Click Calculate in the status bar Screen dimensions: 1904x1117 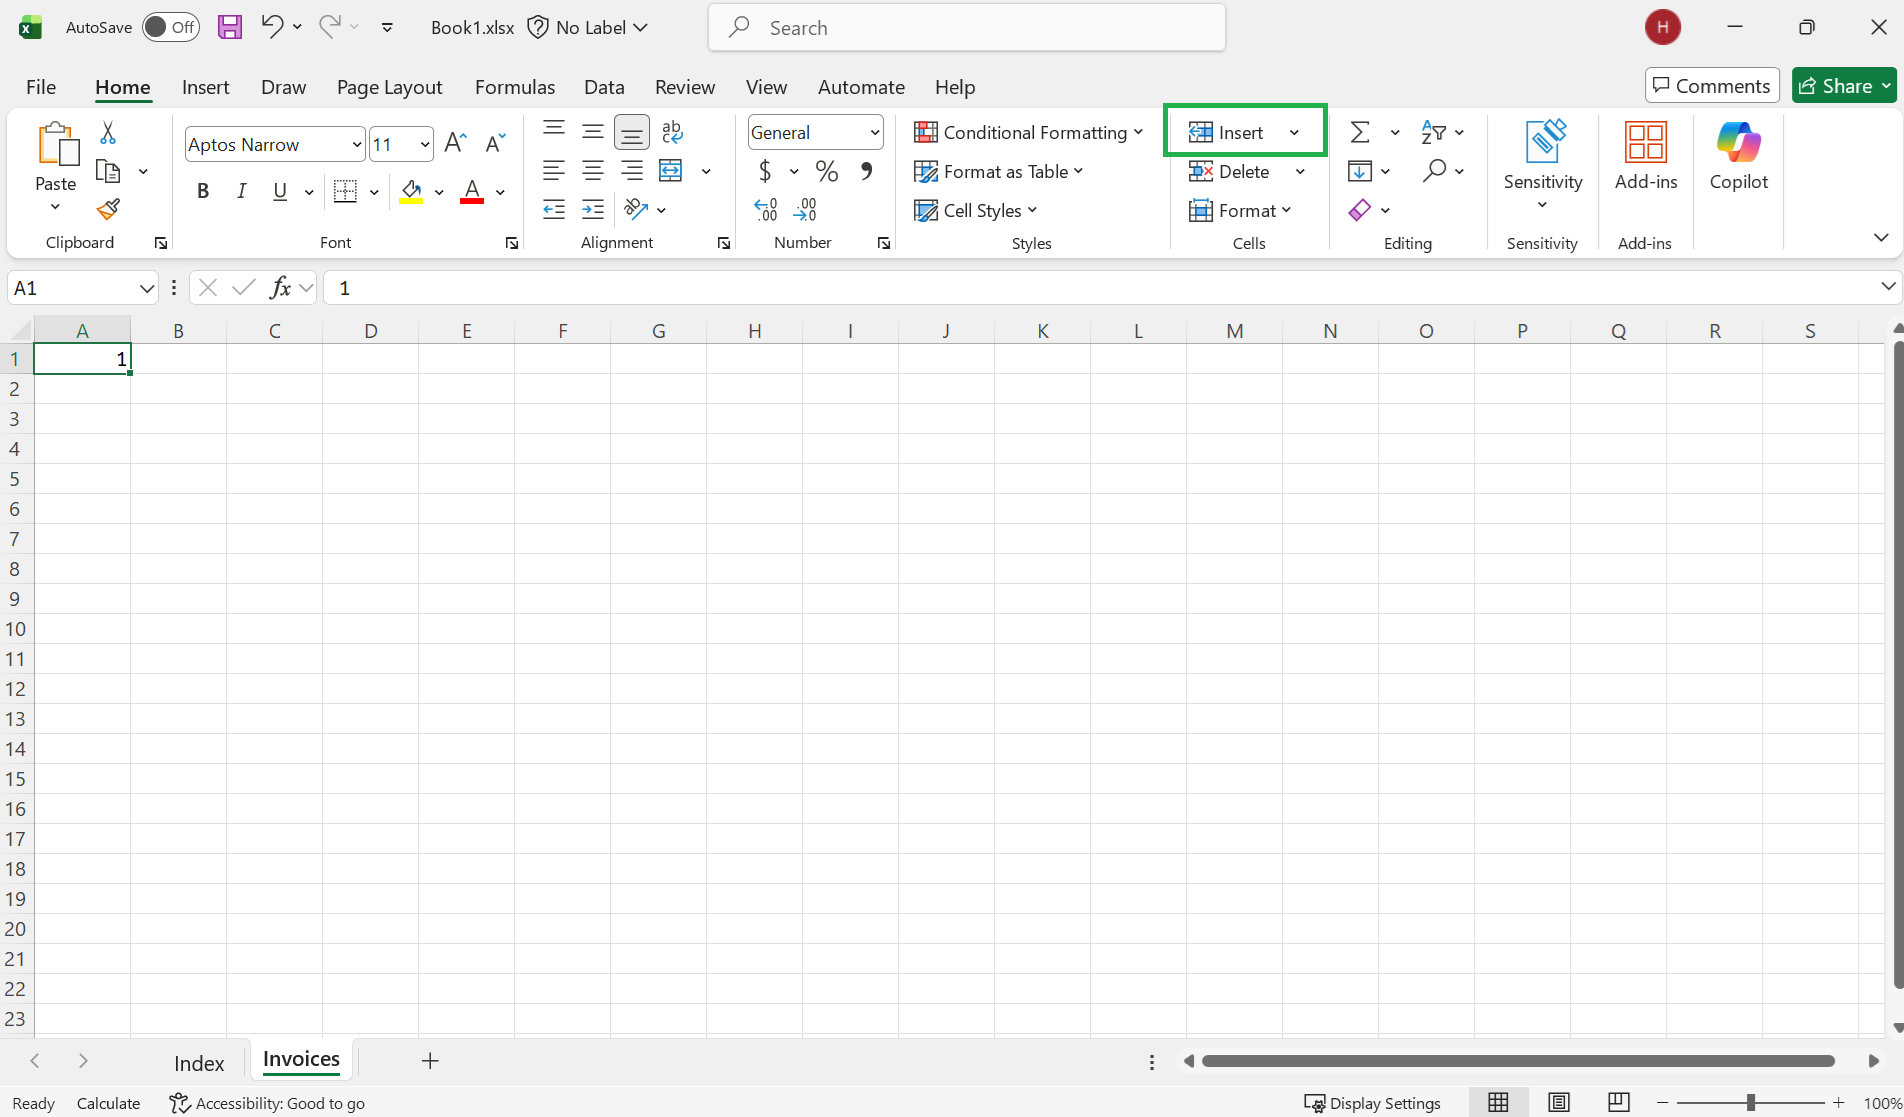(108, 1103)
